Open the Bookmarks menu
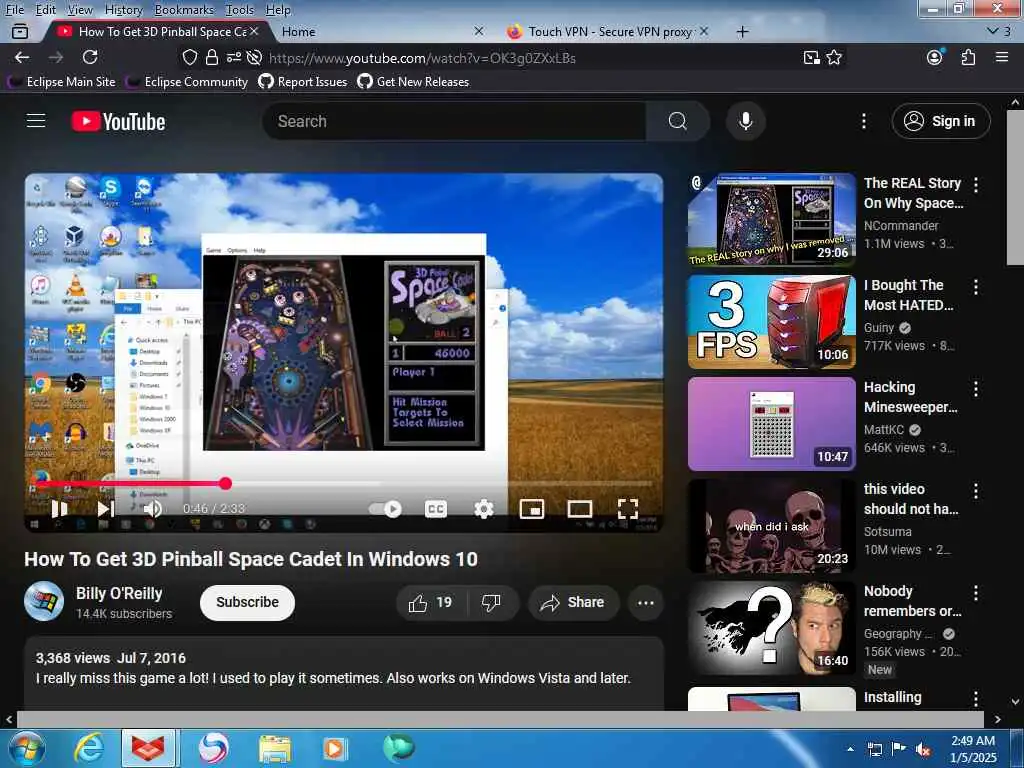1024x768 pixels. [x=184, y=10]
